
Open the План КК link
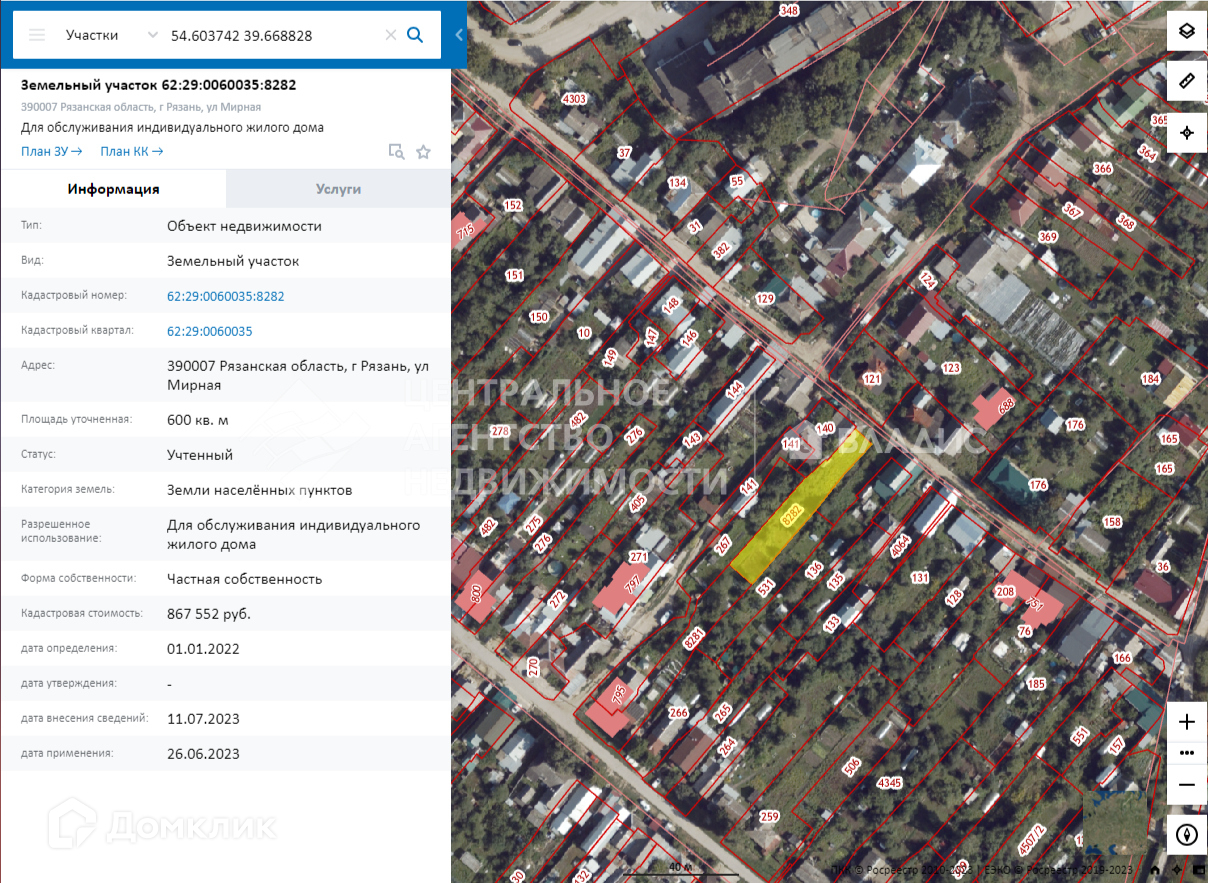[131, 151]
